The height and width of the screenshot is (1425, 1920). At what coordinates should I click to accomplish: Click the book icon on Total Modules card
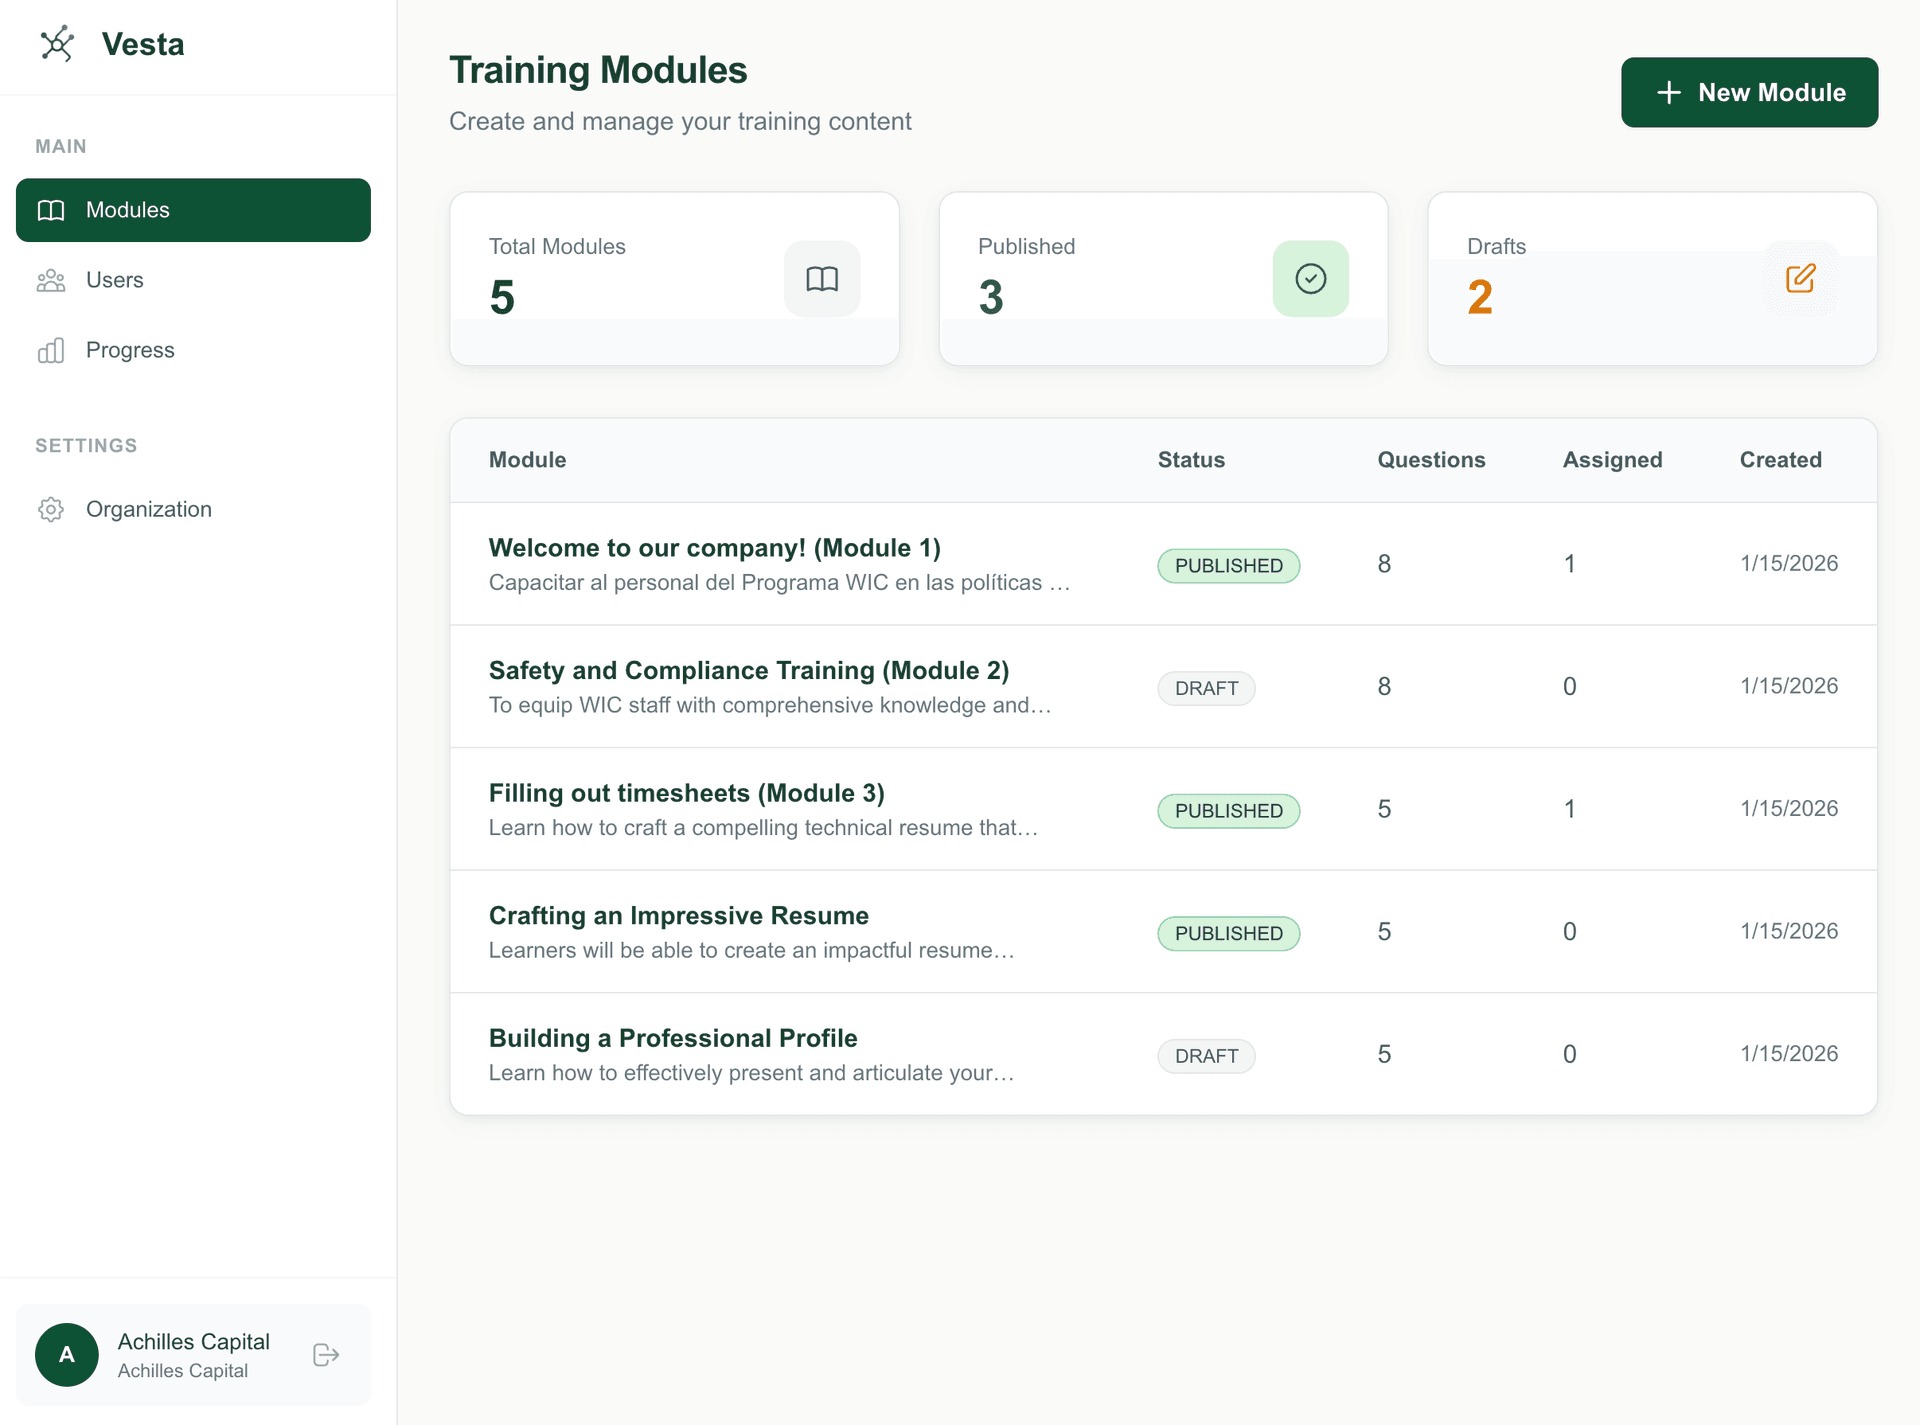[821, 278]
